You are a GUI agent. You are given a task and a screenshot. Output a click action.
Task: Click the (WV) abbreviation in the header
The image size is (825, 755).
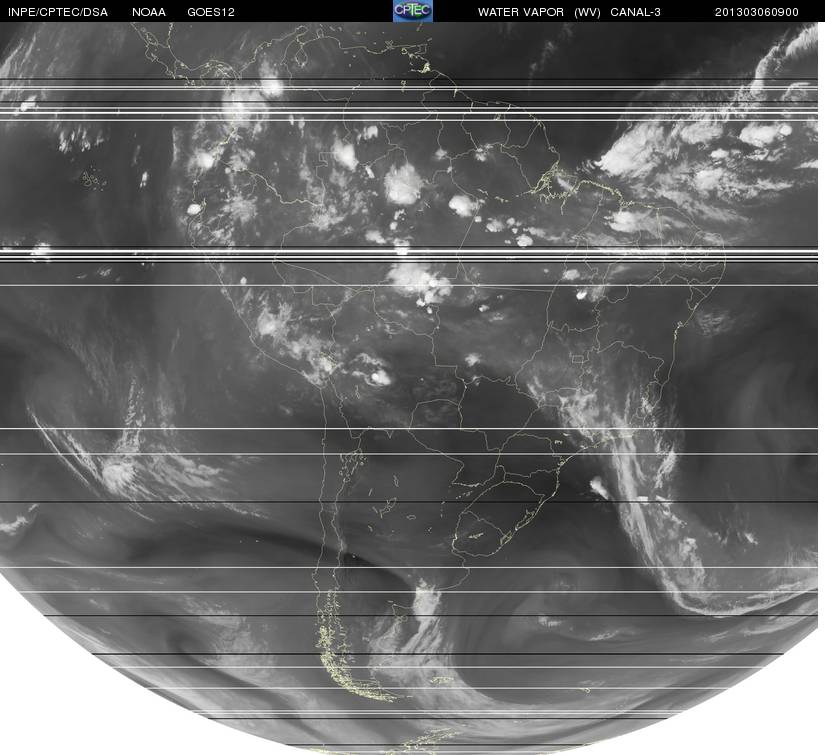click(588, 12)
